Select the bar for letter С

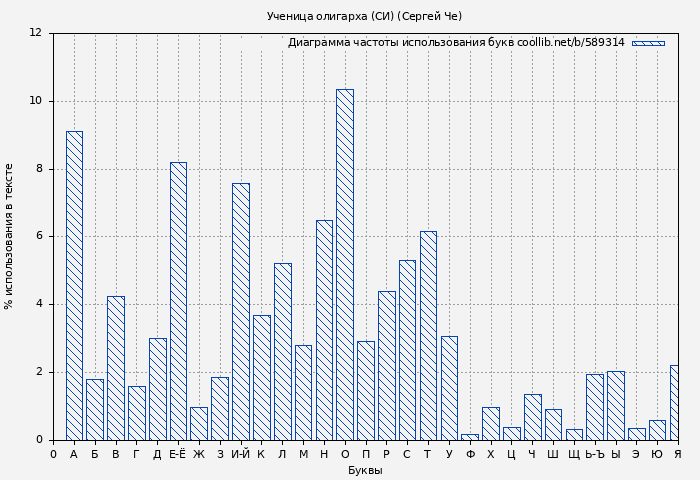407,350
